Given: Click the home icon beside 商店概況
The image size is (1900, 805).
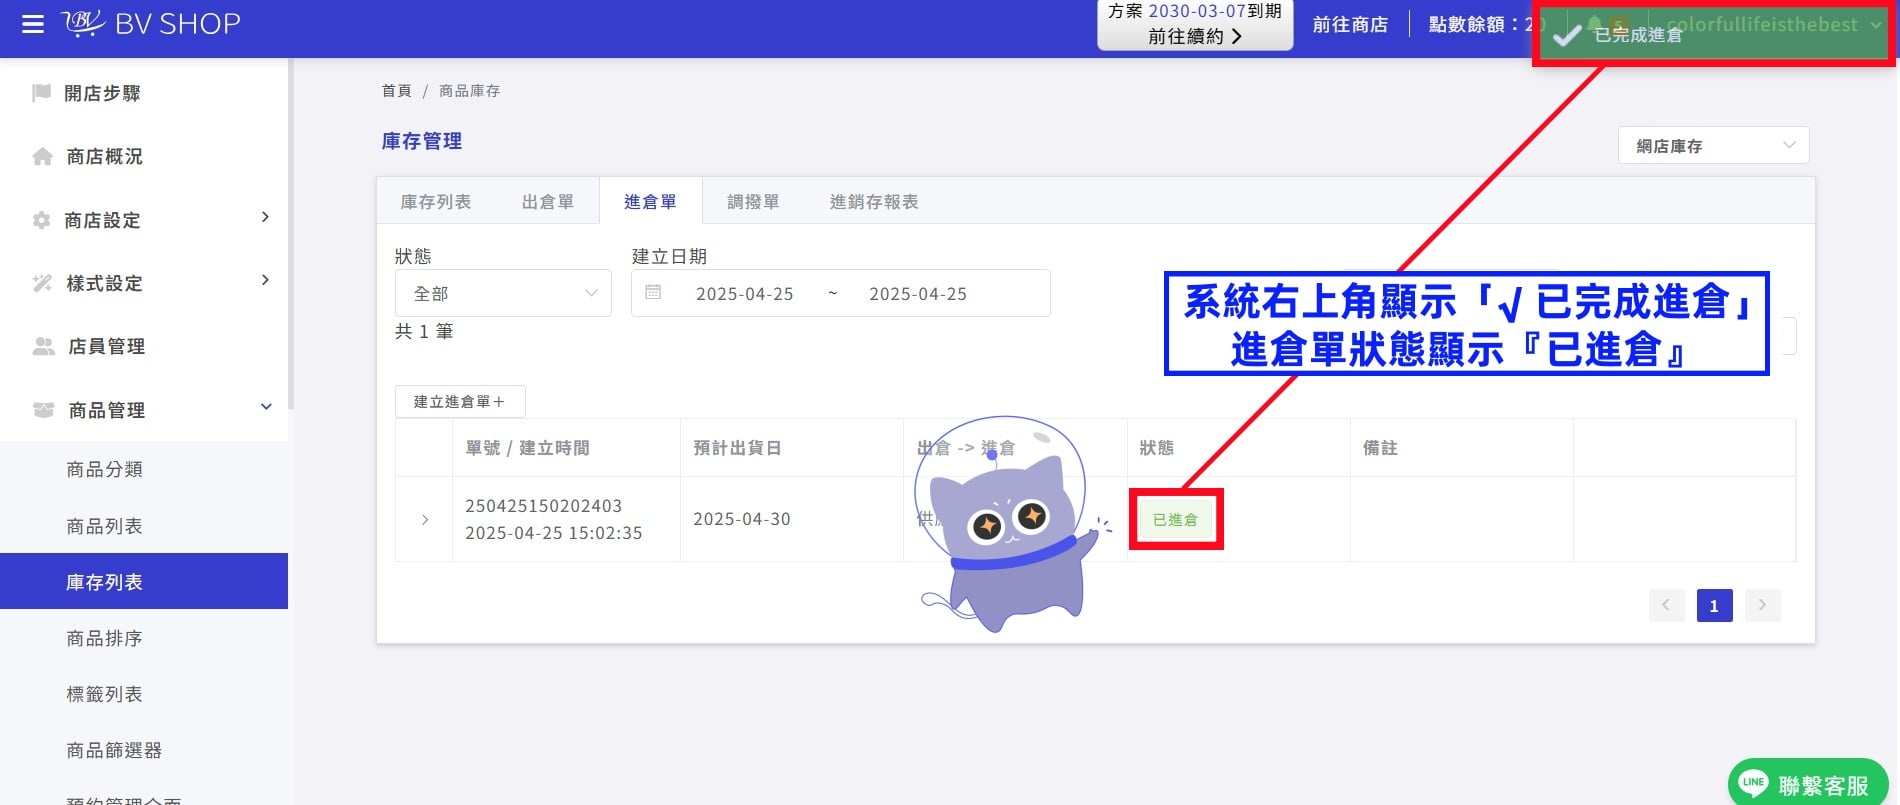Looking at the screenshot, I should click(x=42, y=156).
